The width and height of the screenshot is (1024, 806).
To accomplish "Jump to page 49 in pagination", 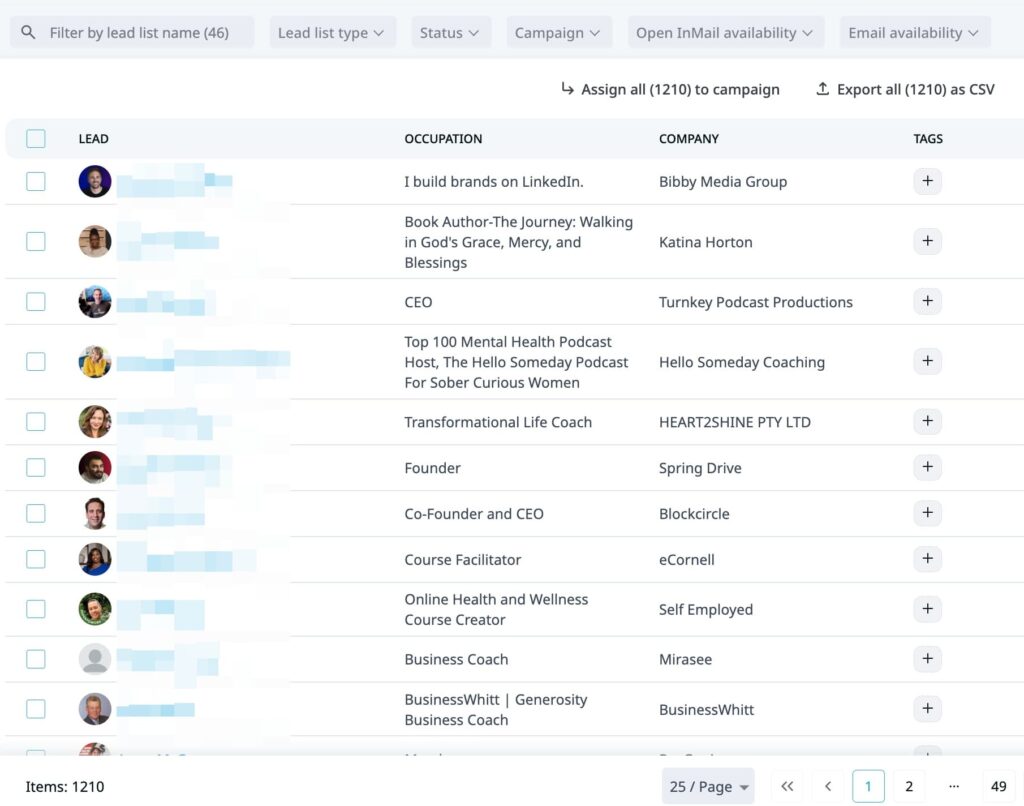I will tap(997, 786).
